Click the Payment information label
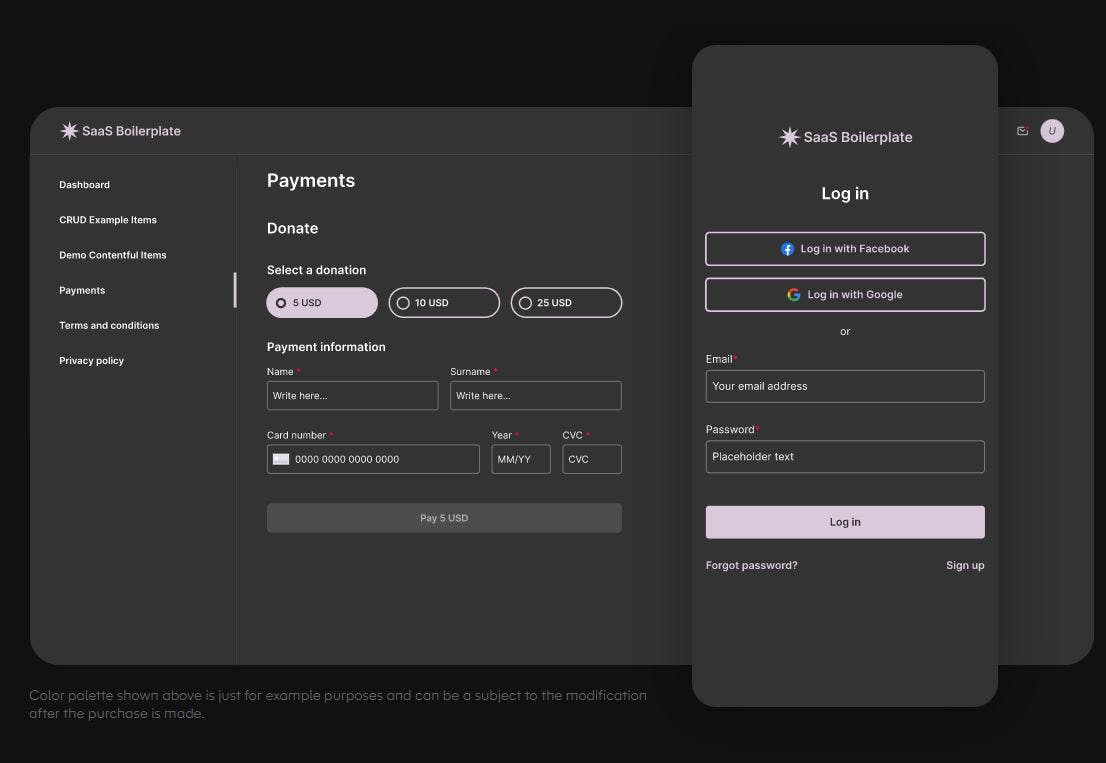This screenshot has width=1106, height=763. tap(326, 347)
